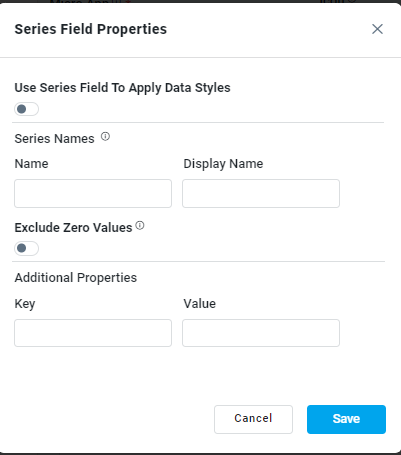Cancel the series field changes
The height and width of the screenshot is (455, 401).
click(253, 419)
